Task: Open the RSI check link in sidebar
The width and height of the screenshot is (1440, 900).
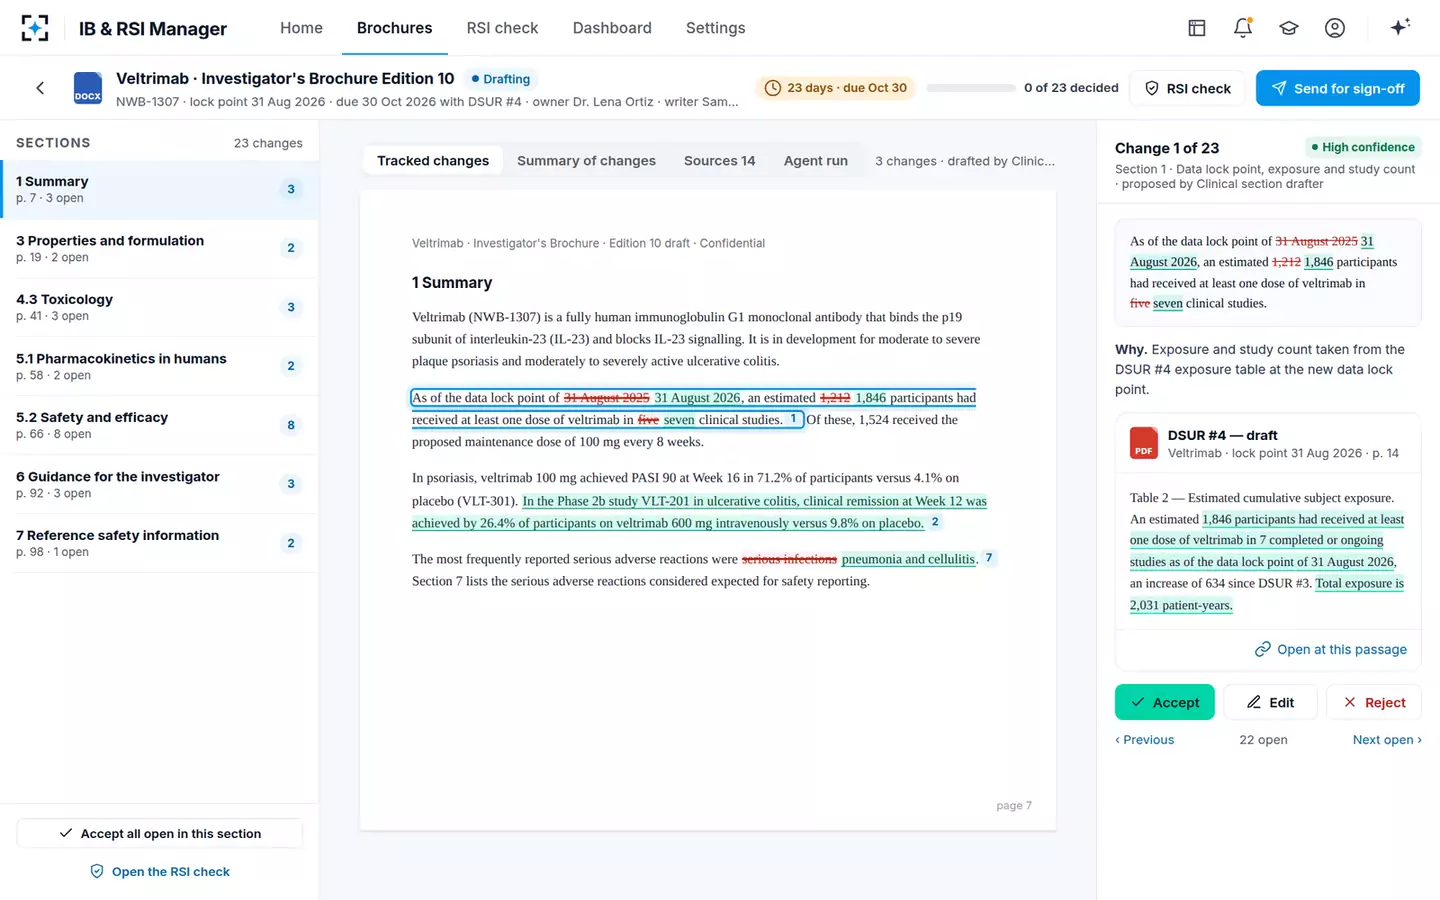Action: click(160, 871)
